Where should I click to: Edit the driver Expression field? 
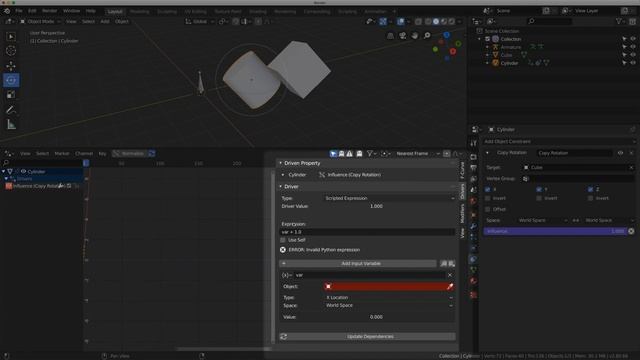(x=367, y=232)
